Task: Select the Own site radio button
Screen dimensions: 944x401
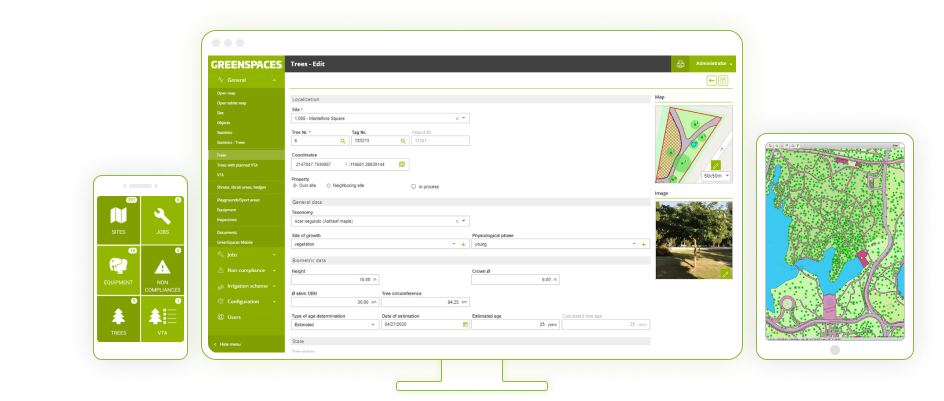Action: tap(293, 186)
